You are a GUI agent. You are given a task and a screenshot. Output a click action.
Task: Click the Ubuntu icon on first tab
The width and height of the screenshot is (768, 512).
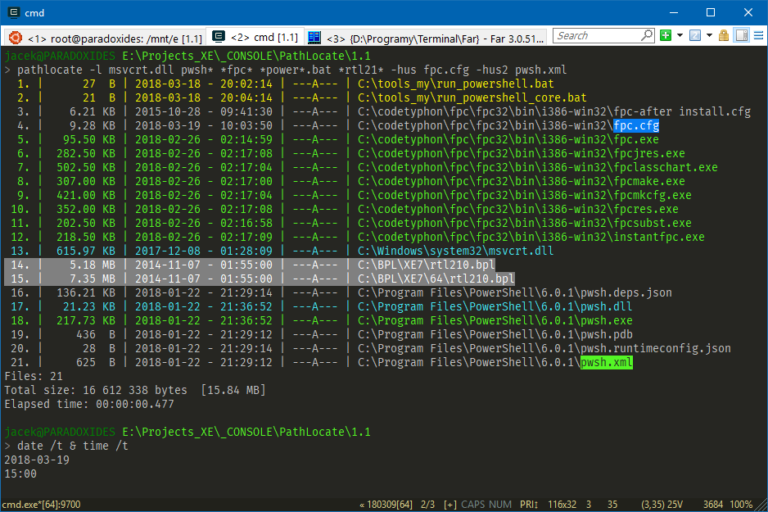click(15, 36)
